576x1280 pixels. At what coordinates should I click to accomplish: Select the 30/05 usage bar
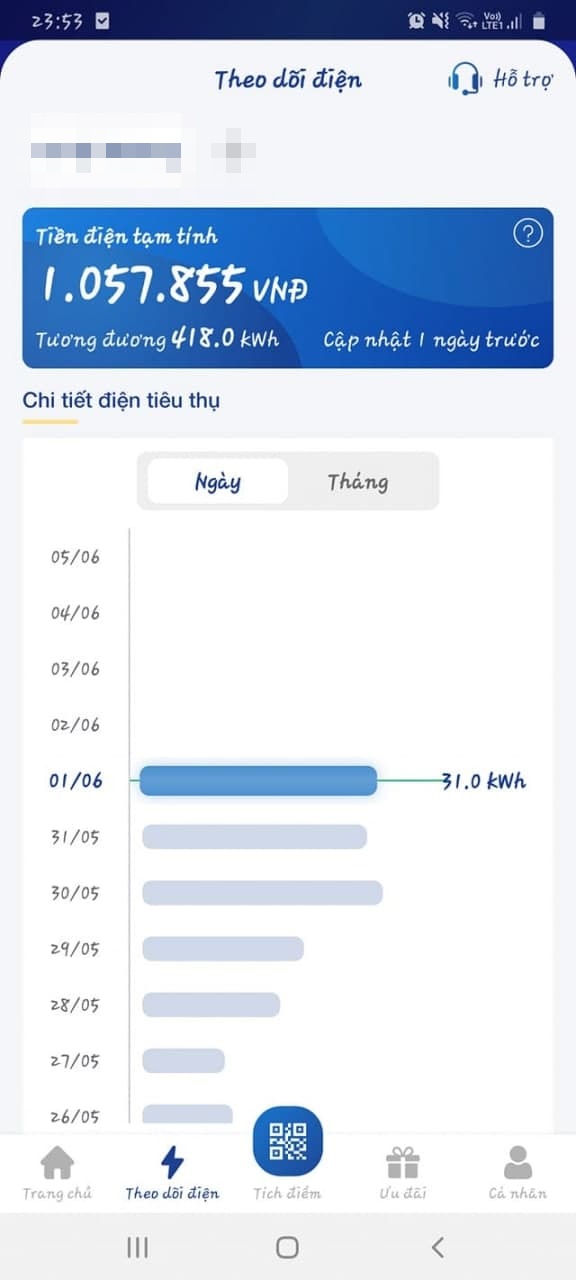[x=262, y=893]
